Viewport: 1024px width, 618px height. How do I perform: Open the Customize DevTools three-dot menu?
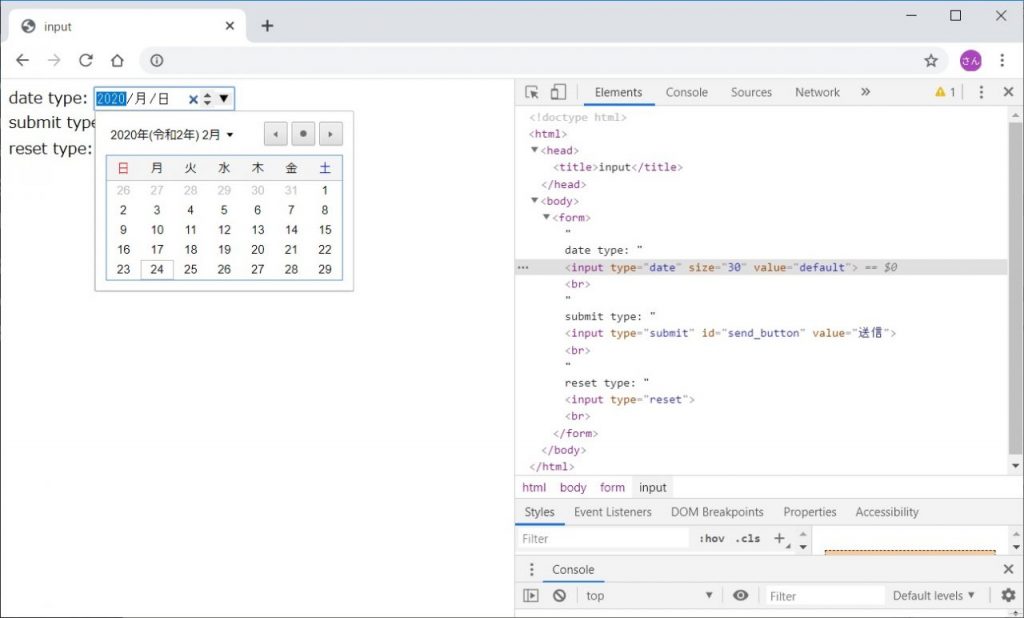981,91
